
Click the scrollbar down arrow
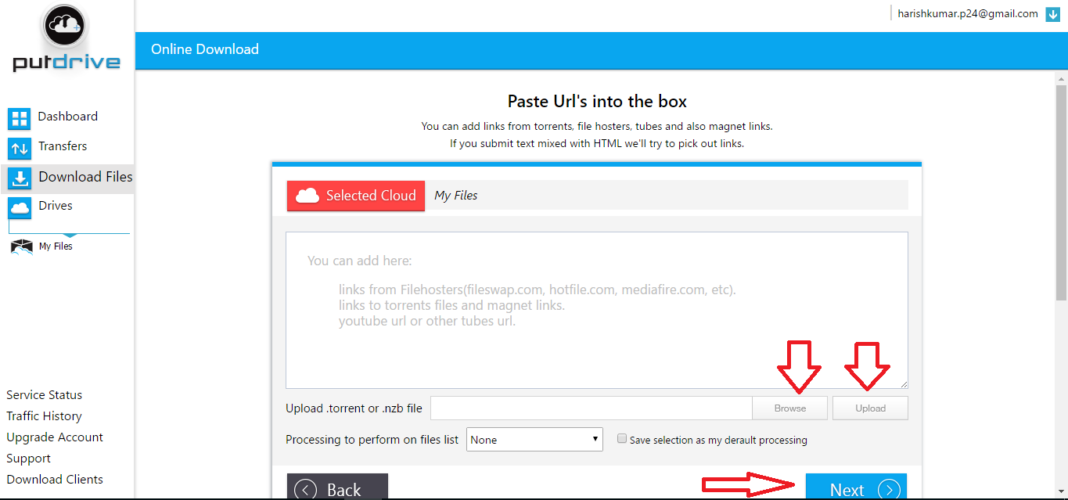tap(1061, 490)
